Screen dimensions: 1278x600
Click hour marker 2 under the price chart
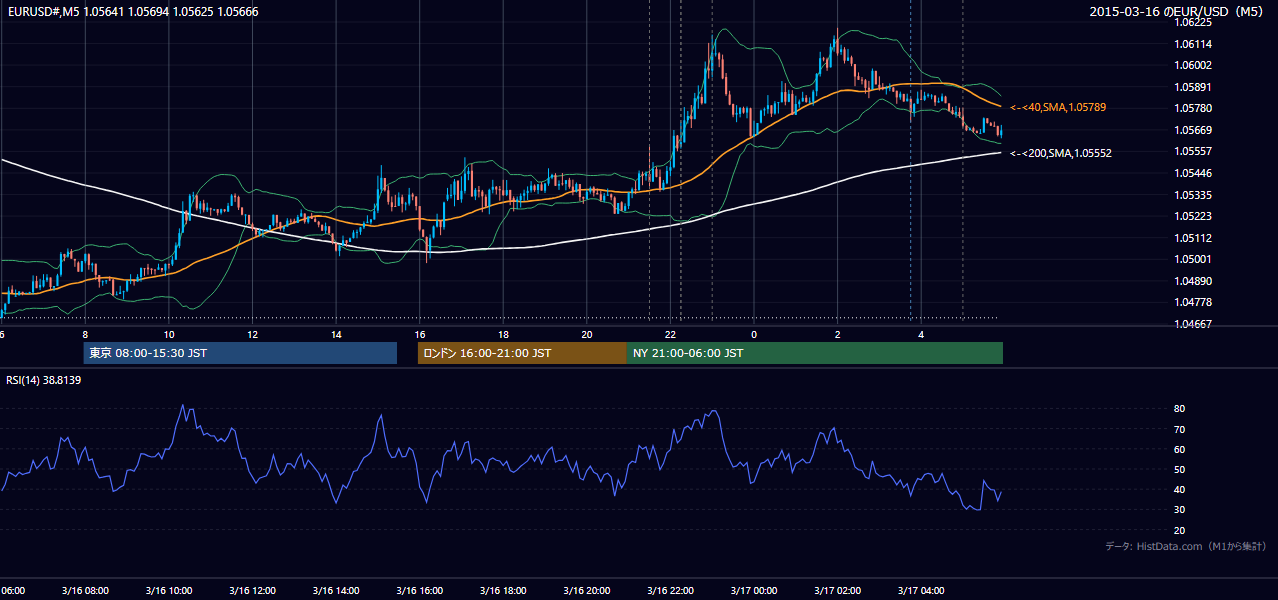(838, 334)
